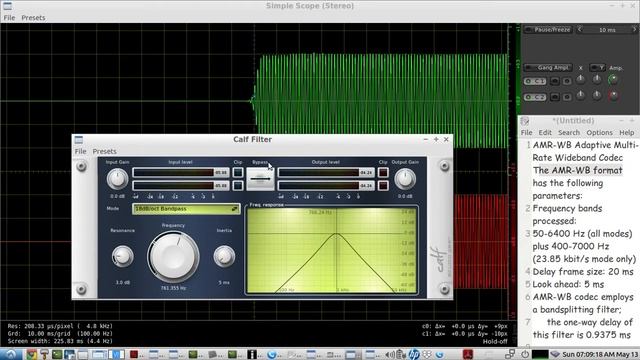Toggle the Calf Filter Bypass switch
The image size is (640, 360).
[260, 179]
